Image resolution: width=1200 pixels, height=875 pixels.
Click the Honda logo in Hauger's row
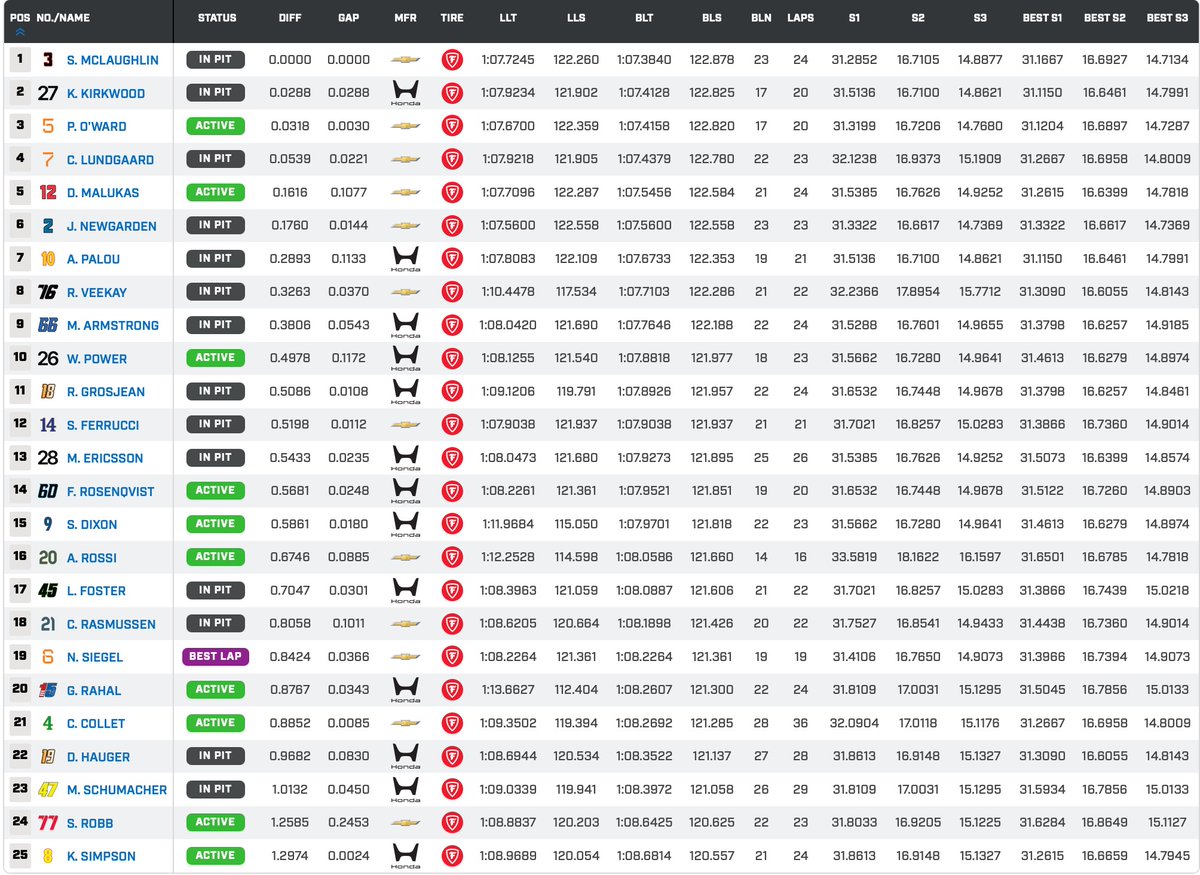405,757
